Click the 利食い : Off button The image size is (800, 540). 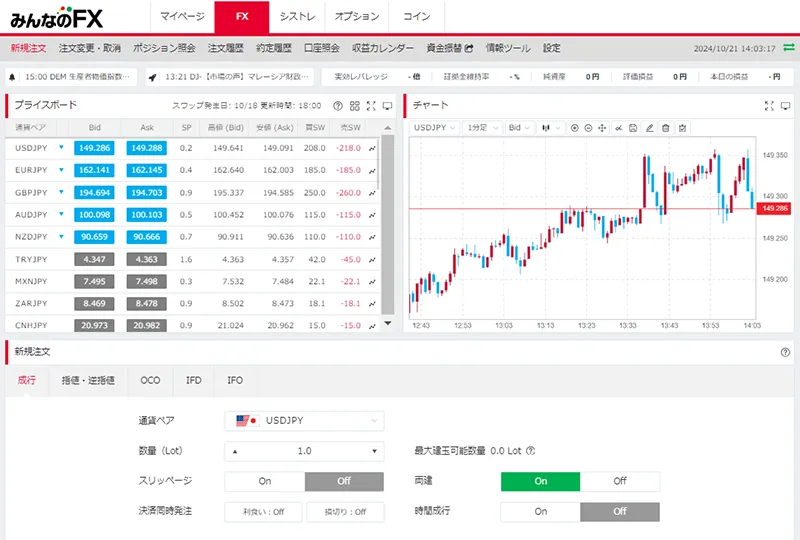tap(264, 511)
